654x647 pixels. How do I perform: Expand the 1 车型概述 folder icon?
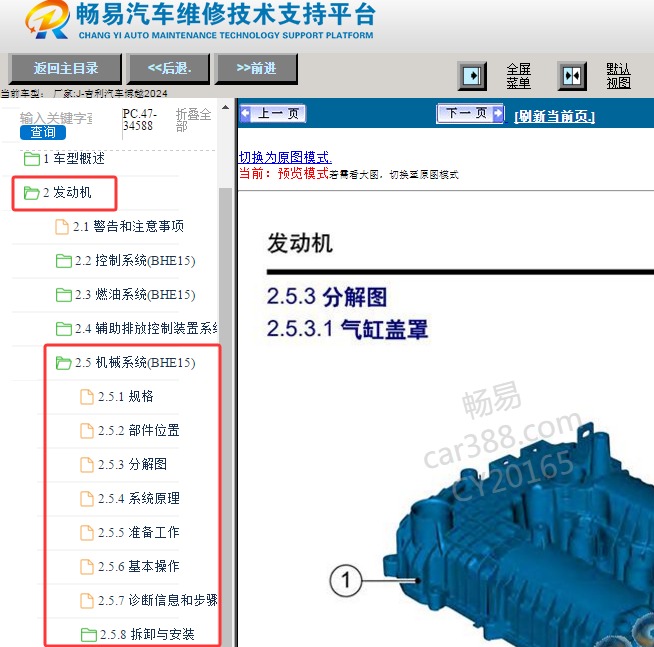pos(32,159)
